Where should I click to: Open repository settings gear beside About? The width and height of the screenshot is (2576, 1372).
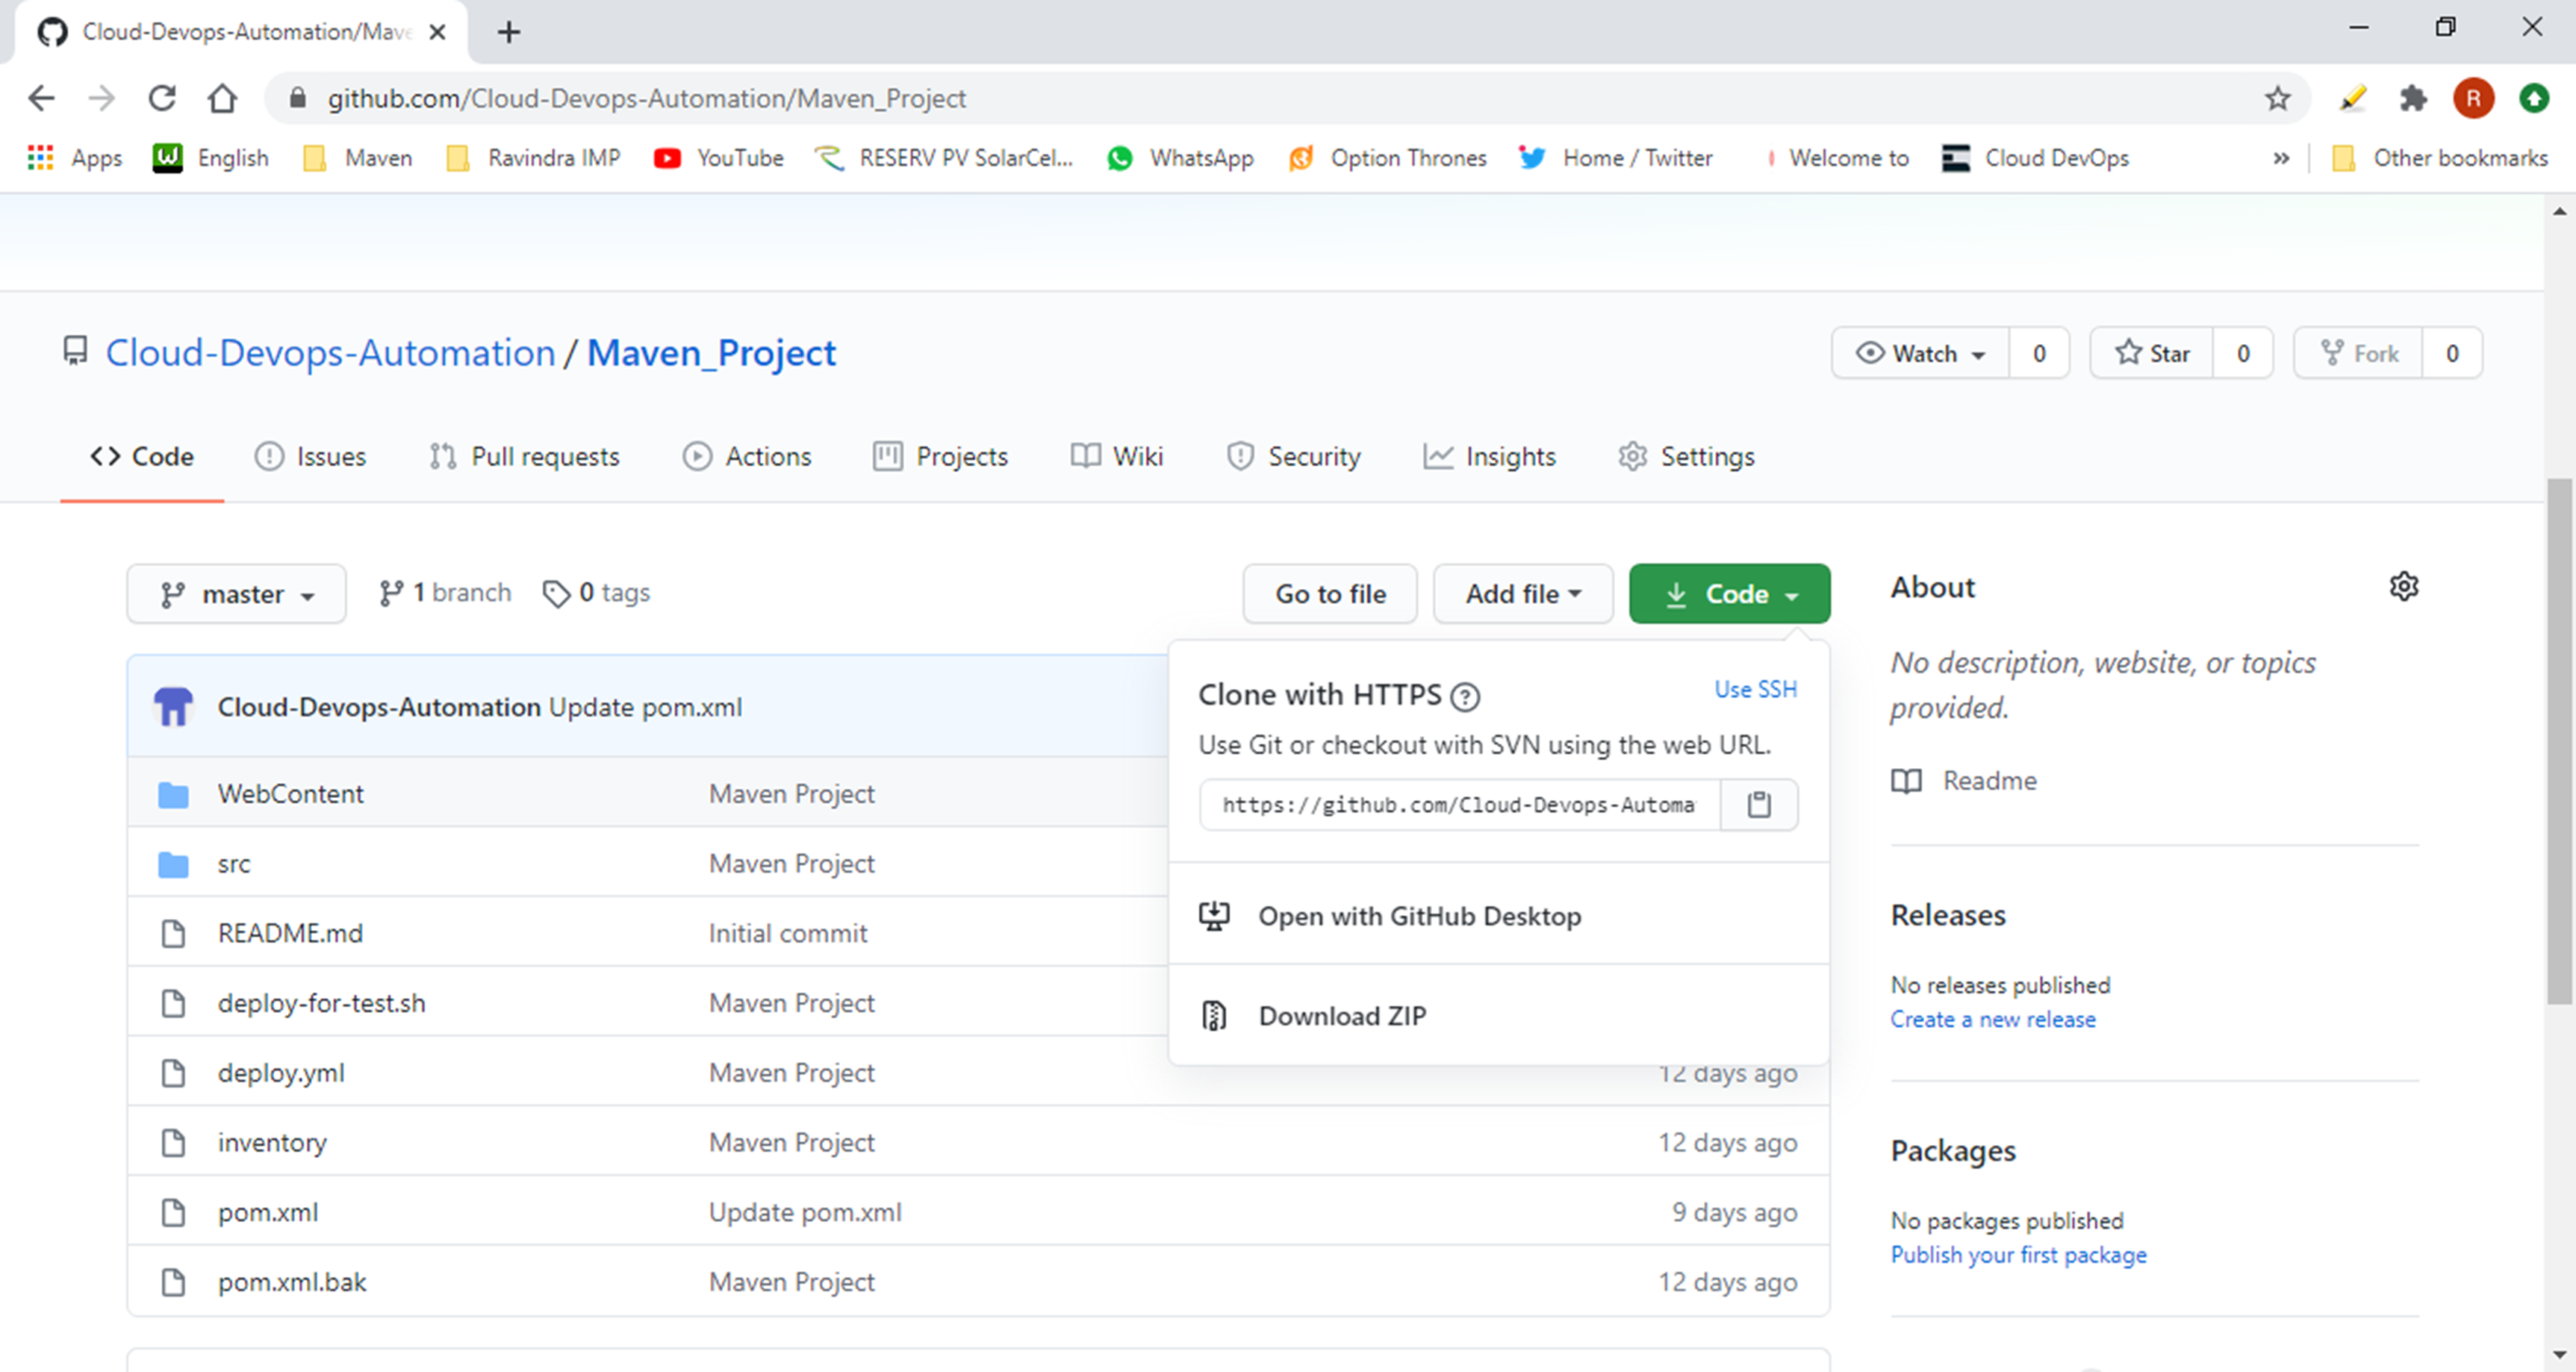pyautogui.click(x=2404, y=586)
